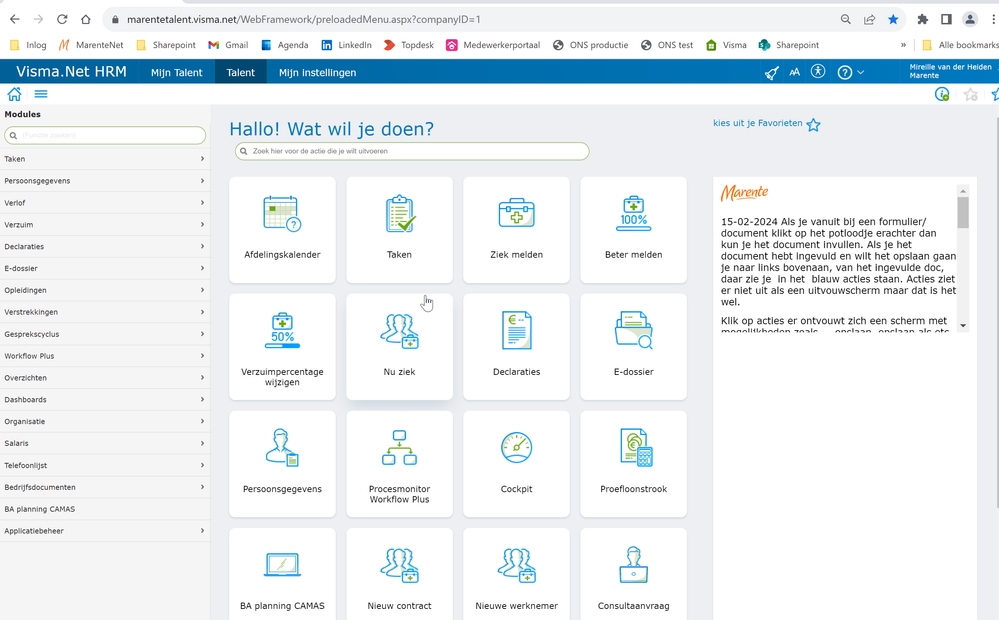Click the Beter melden 100% icon
The height and width of the screenshot is (620, 999).
[633, 213]
